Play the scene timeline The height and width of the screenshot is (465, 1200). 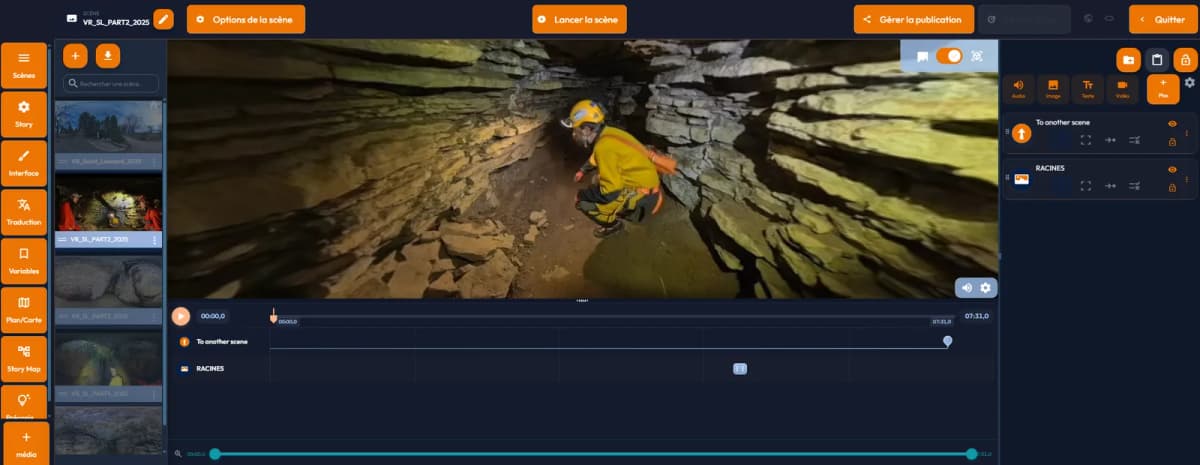point(180,316)
